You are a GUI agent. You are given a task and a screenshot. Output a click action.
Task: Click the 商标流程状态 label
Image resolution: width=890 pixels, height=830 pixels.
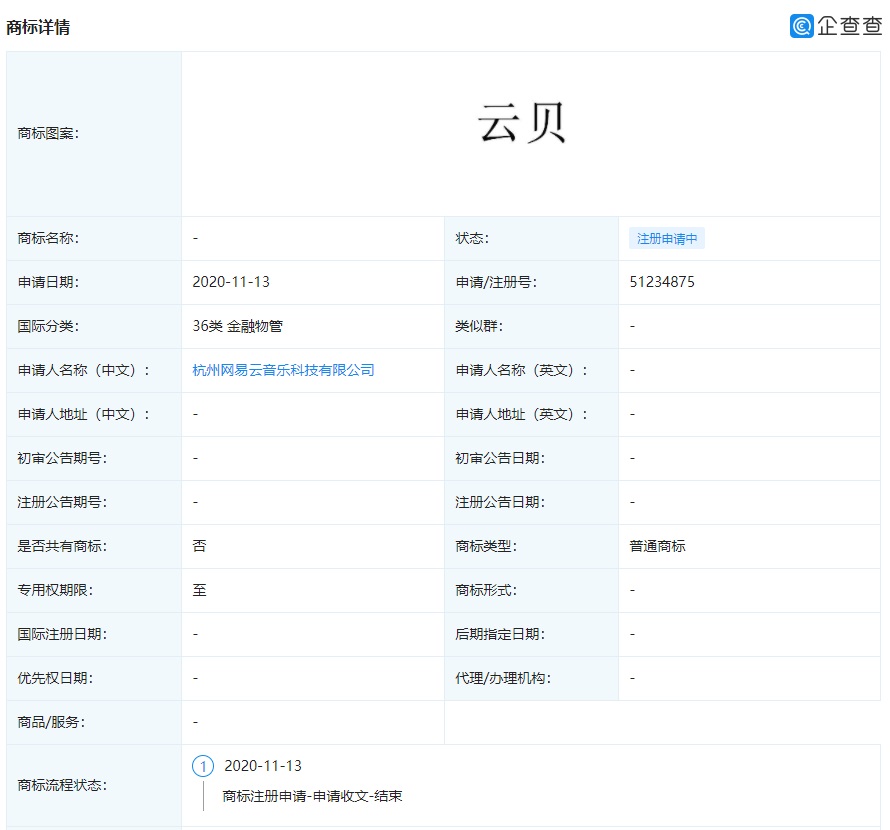52,785
